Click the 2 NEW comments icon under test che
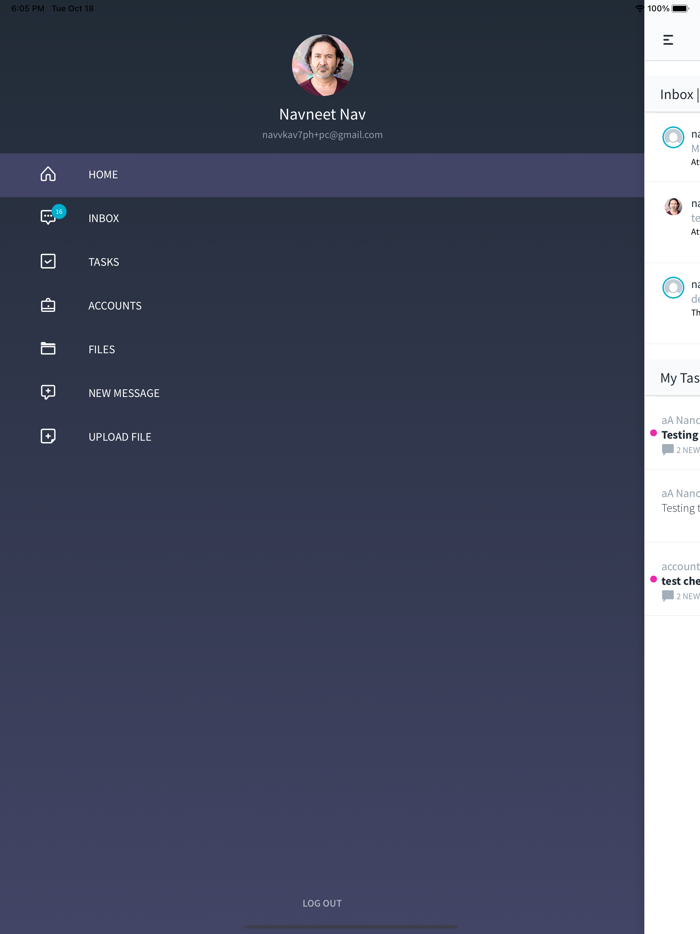The width and height of the screenshot is (700, 934). tap(668, 596)
